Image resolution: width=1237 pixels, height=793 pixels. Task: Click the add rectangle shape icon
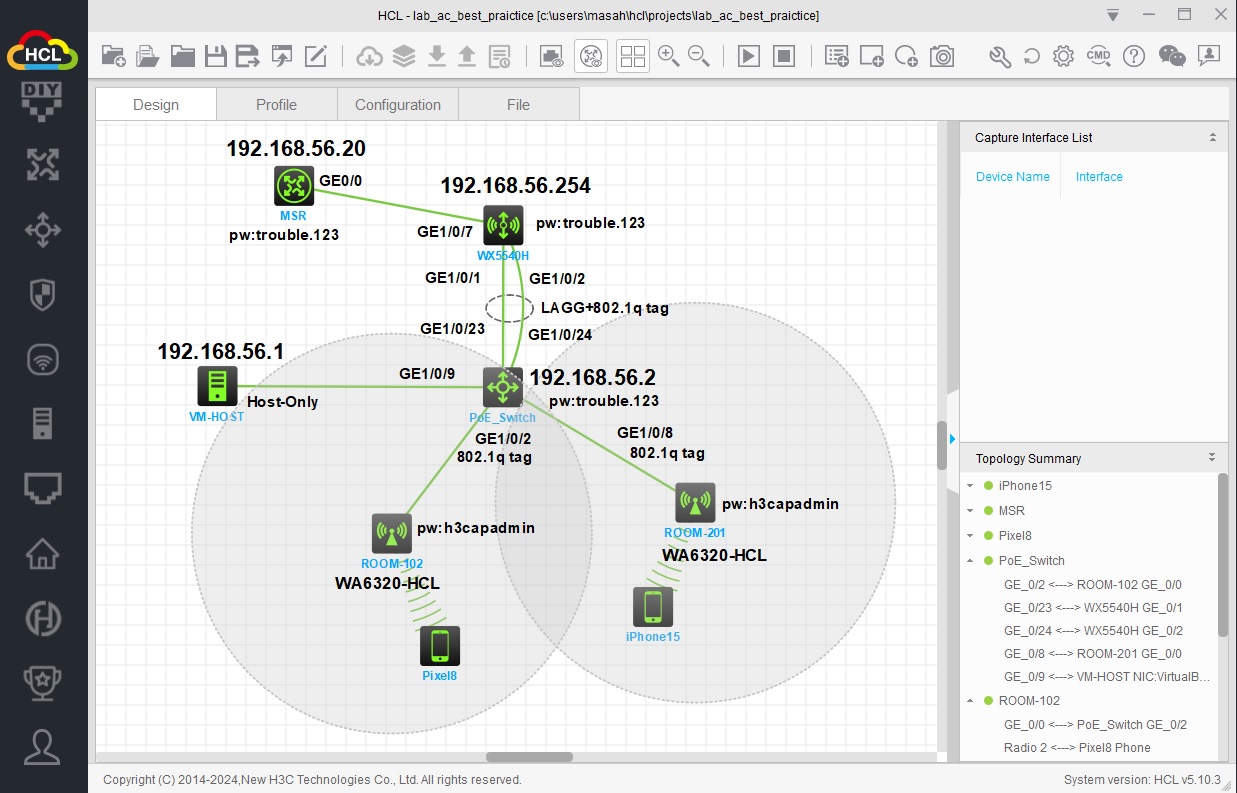(x=872, y=56)
